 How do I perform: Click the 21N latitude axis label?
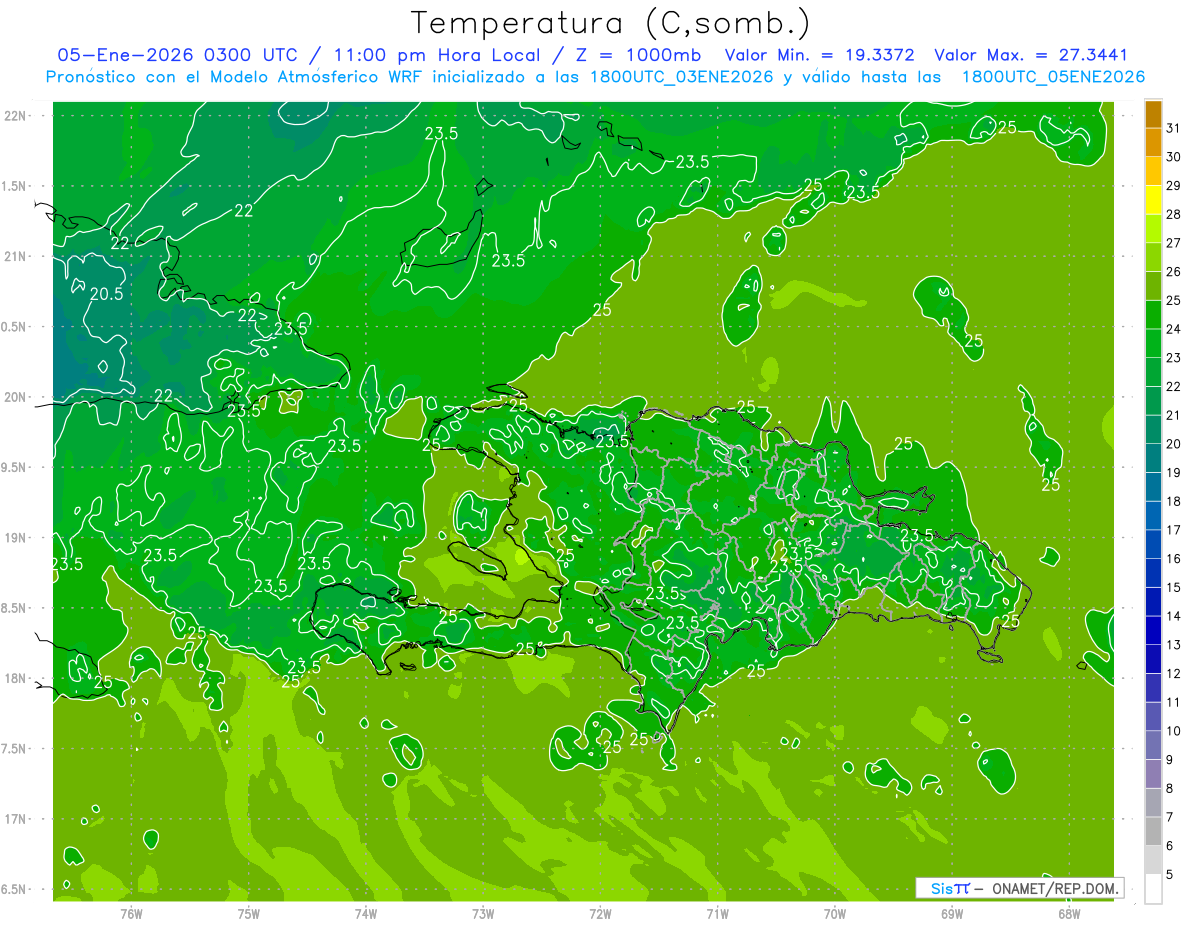tap(16, 256)
